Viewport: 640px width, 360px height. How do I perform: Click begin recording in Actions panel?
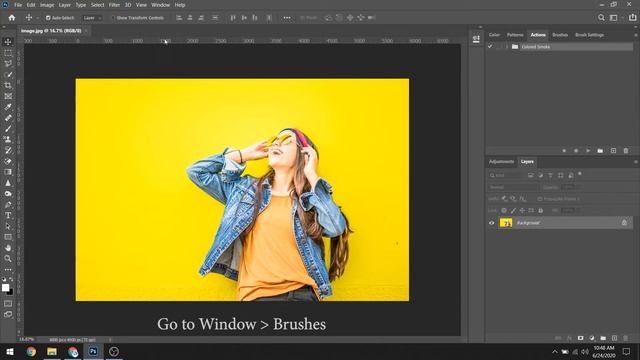click(x=576, y=151)
